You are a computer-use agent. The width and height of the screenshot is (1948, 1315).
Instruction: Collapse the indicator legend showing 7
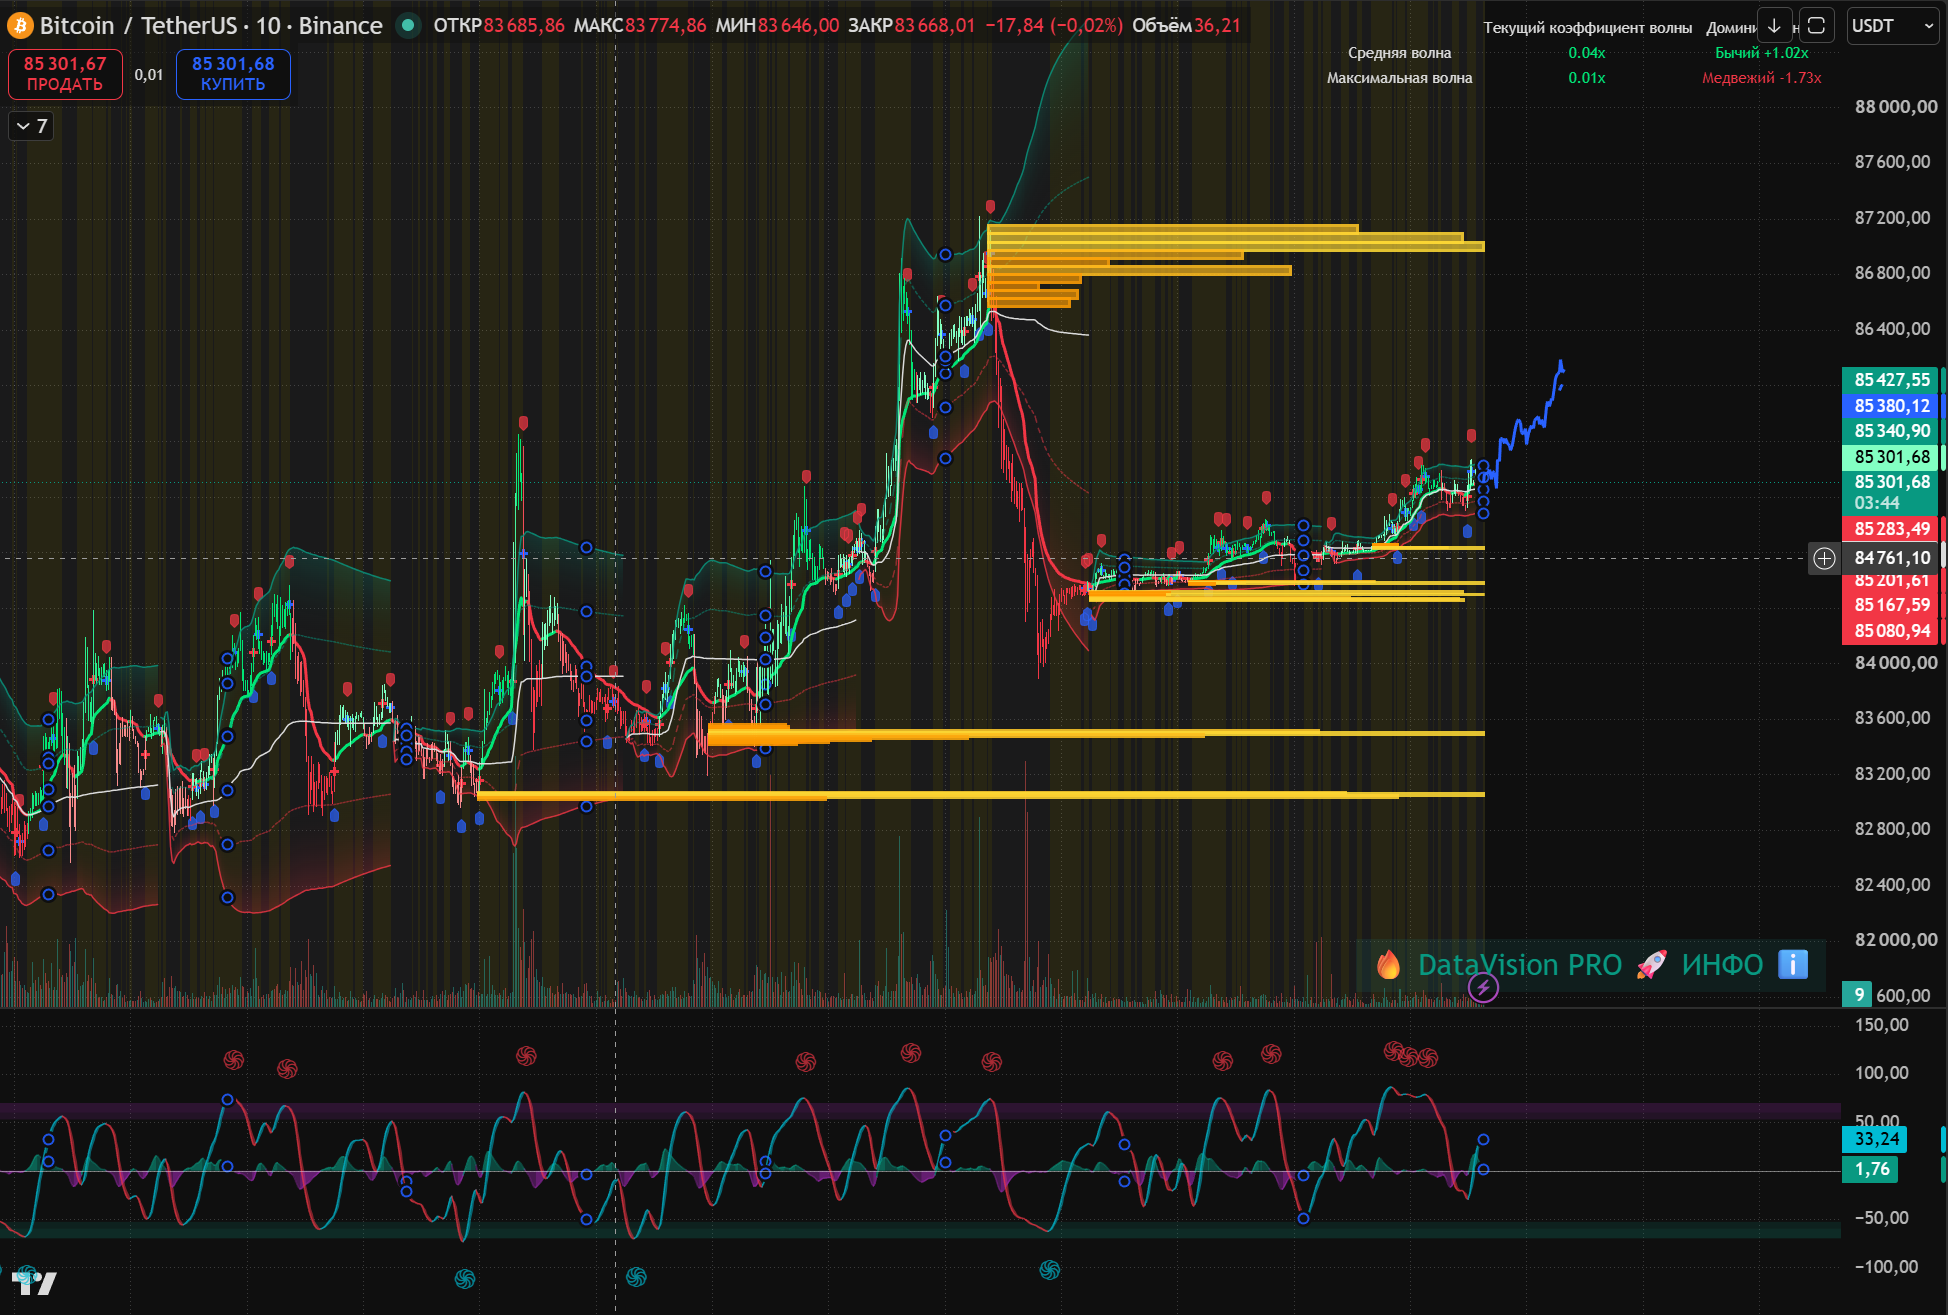(31, 126)
